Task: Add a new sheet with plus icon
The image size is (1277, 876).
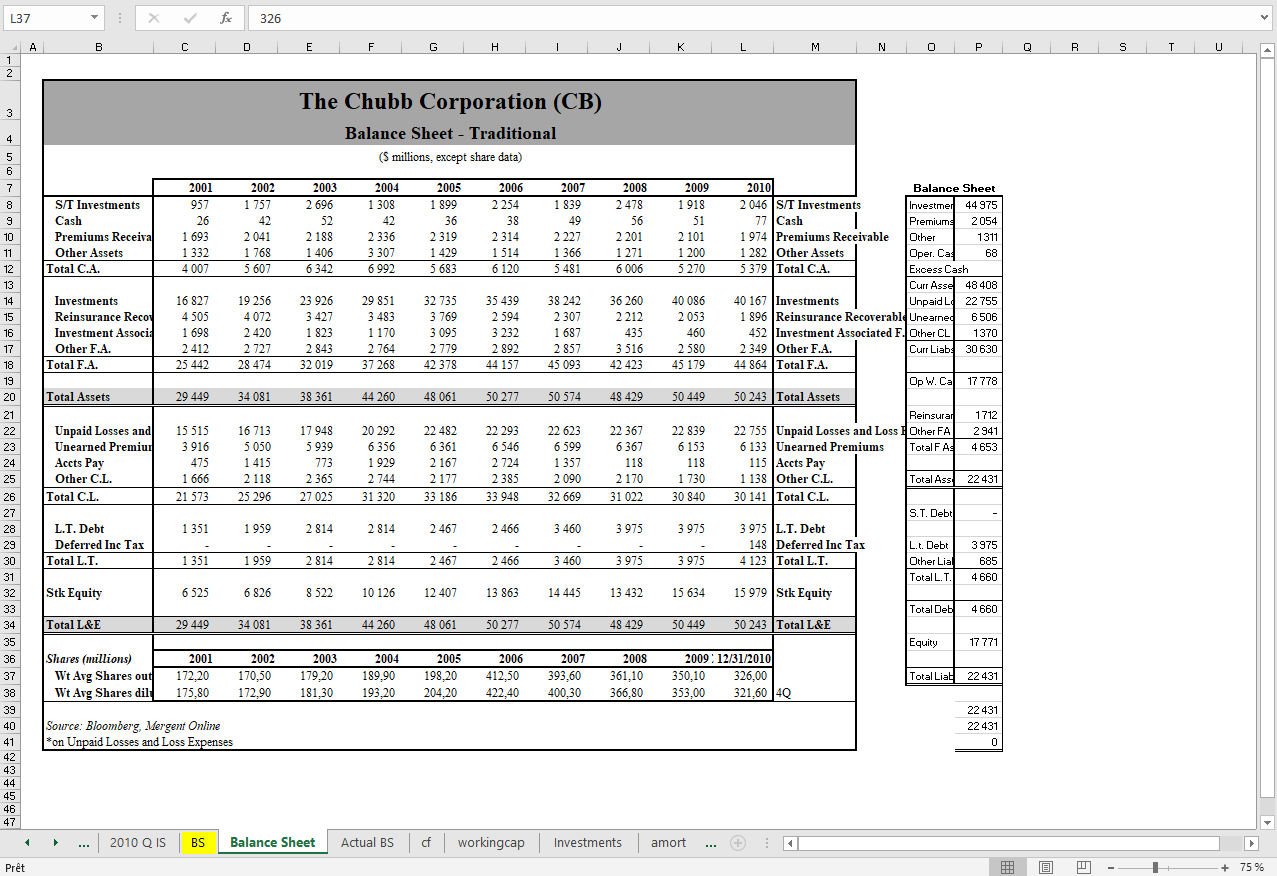Action: (738, 843)
